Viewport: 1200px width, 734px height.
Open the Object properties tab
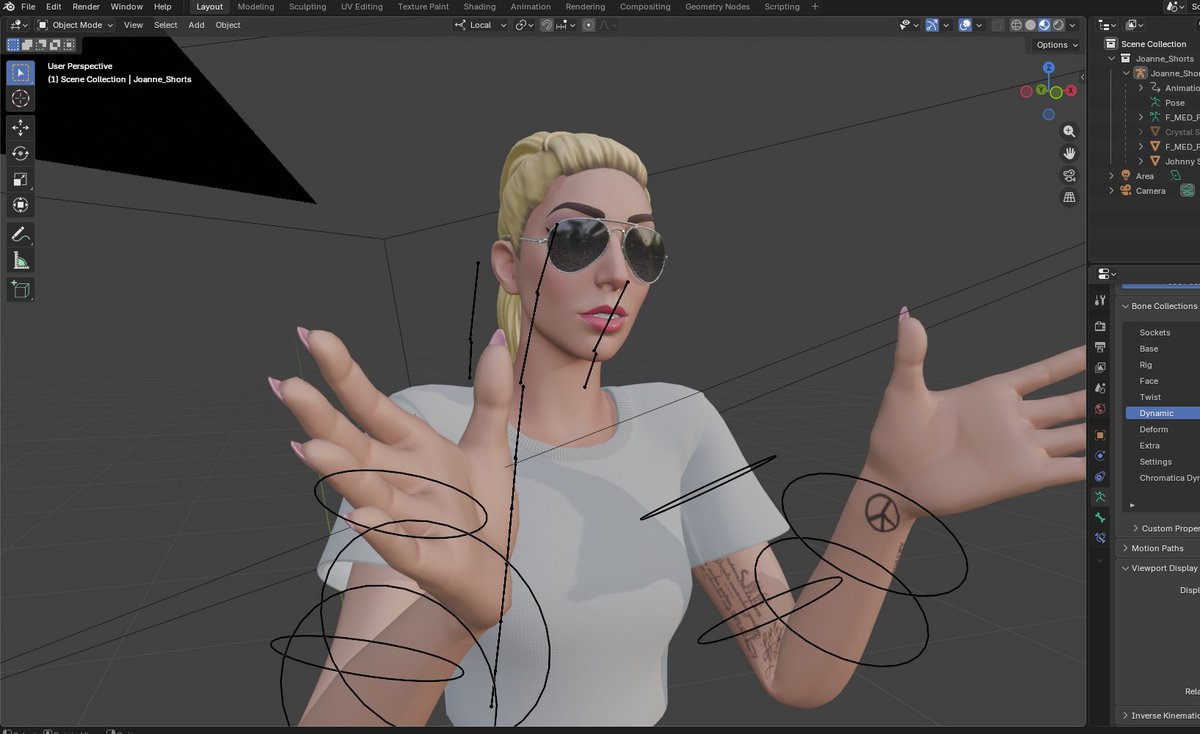pos(1100,435)
